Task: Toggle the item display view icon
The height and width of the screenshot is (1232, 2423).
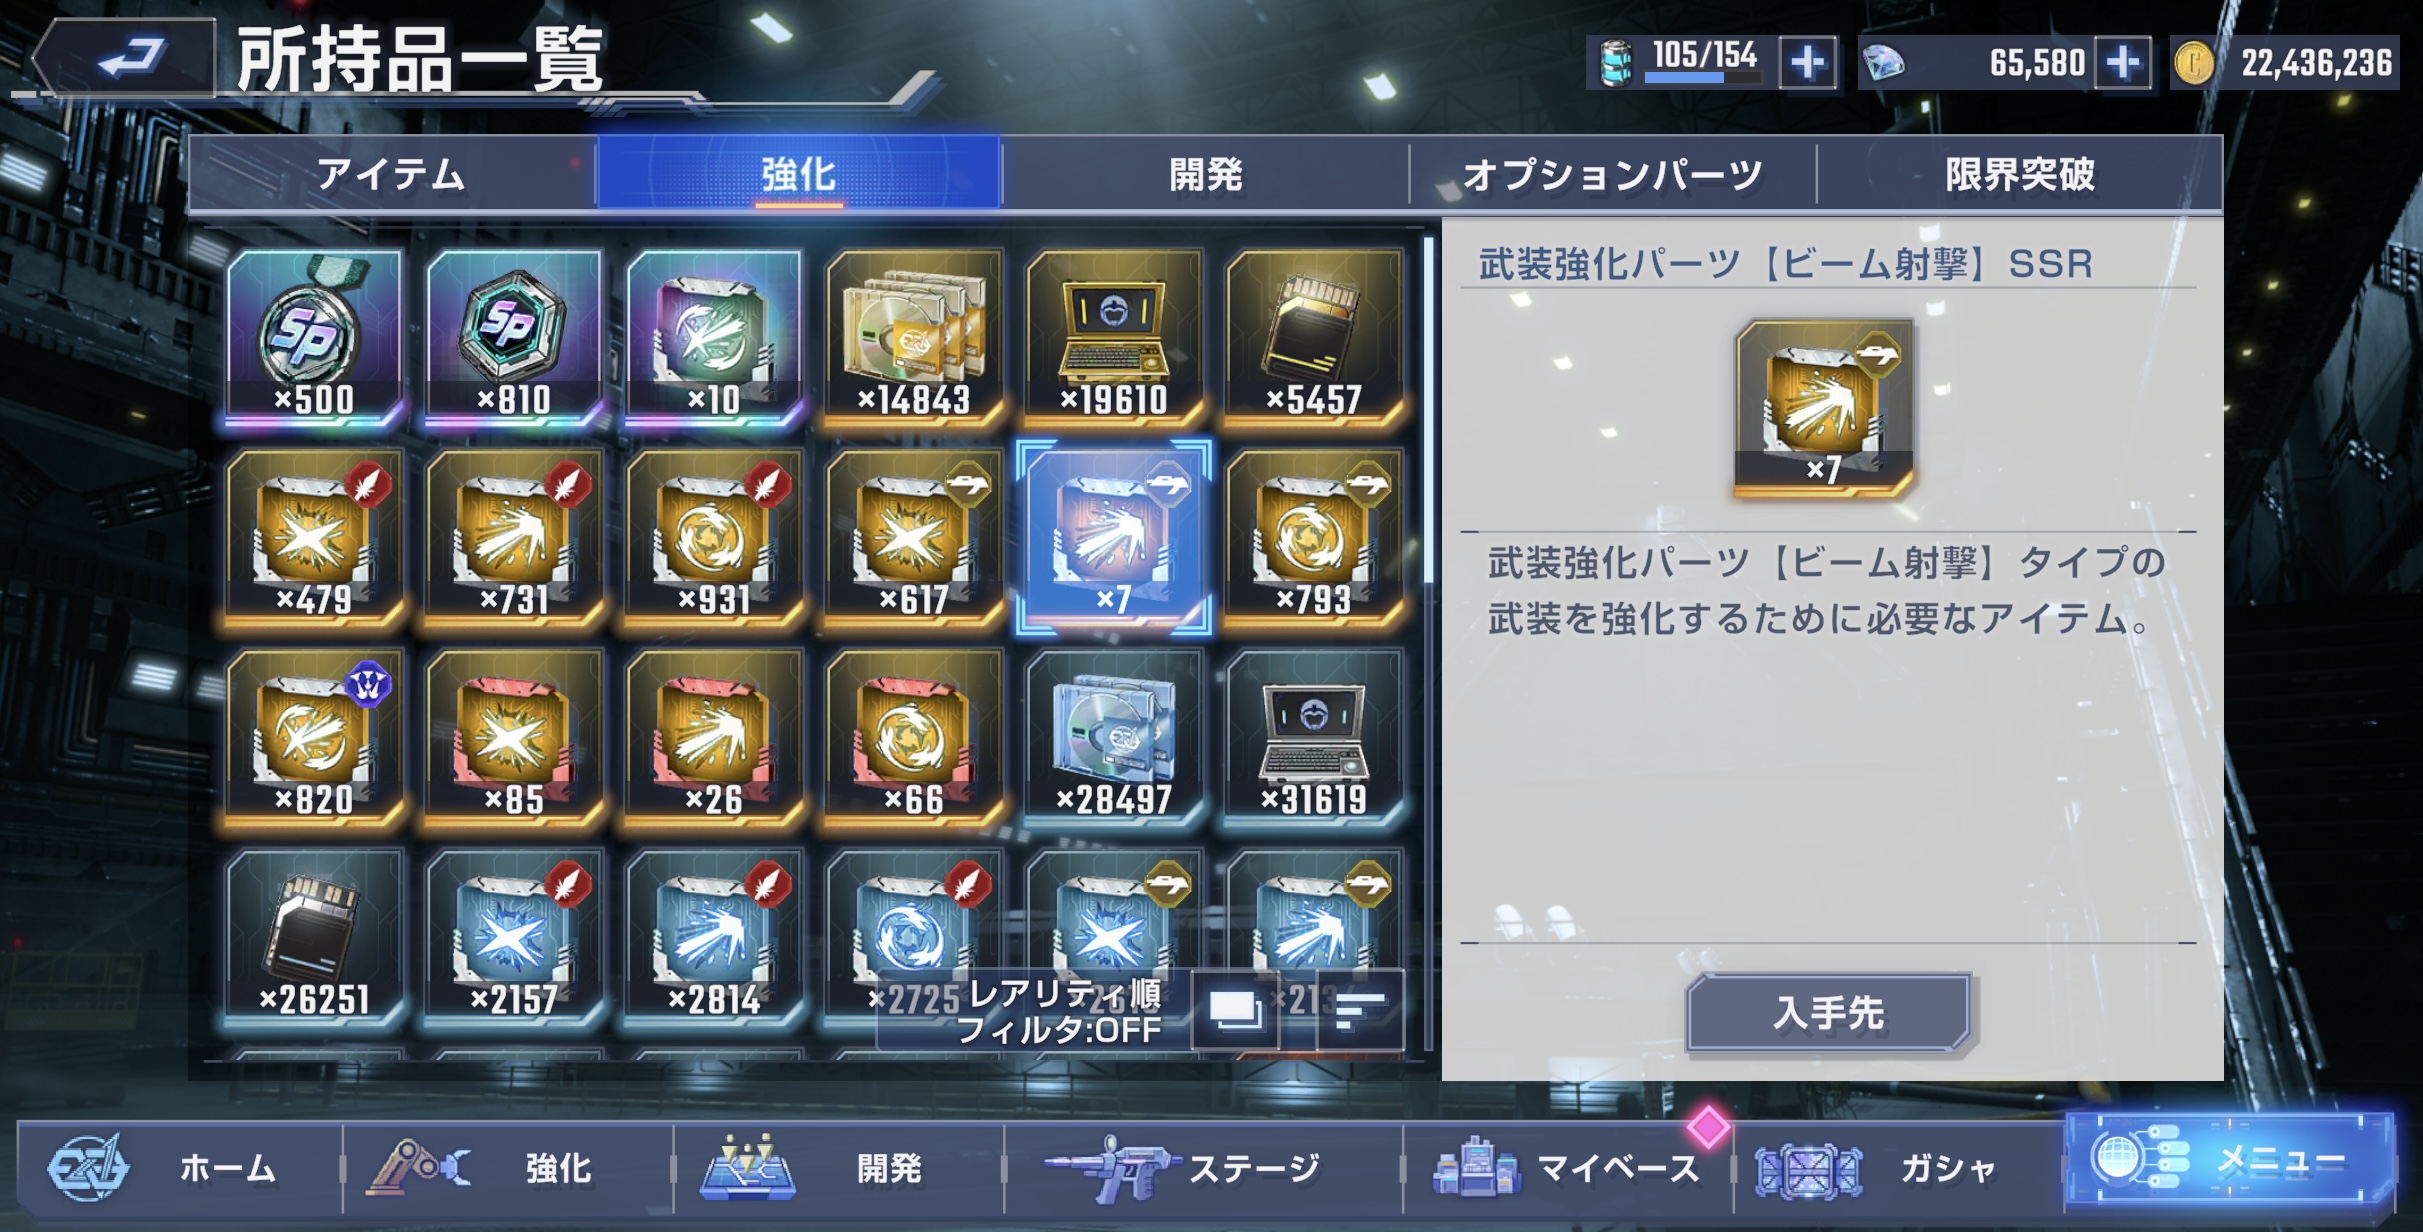Action: tap(1236, 1009)
